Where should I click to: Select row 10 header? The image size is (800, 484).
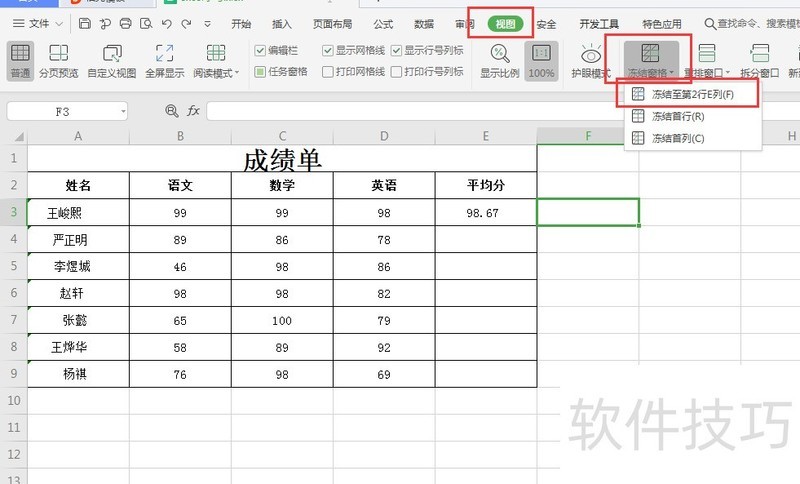(x=14, y=400)
